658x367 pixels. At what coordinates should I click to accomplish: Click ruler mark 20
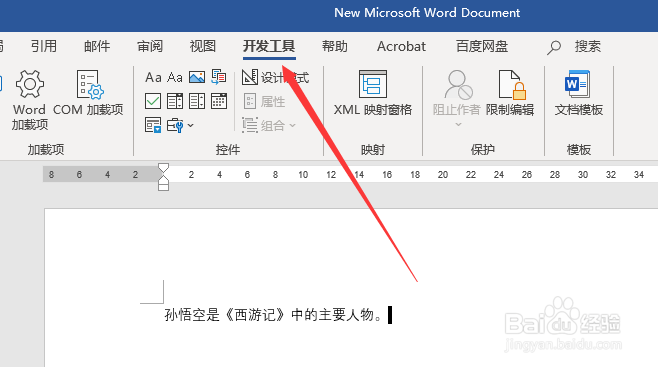pos(443,174)
